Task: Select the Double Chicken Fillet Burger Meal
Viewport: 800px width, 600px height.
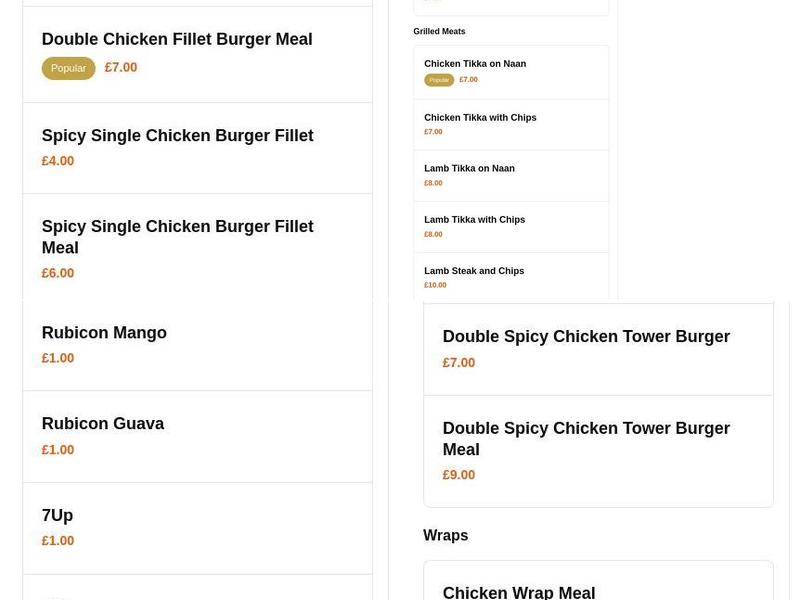Action: [177, 39]
